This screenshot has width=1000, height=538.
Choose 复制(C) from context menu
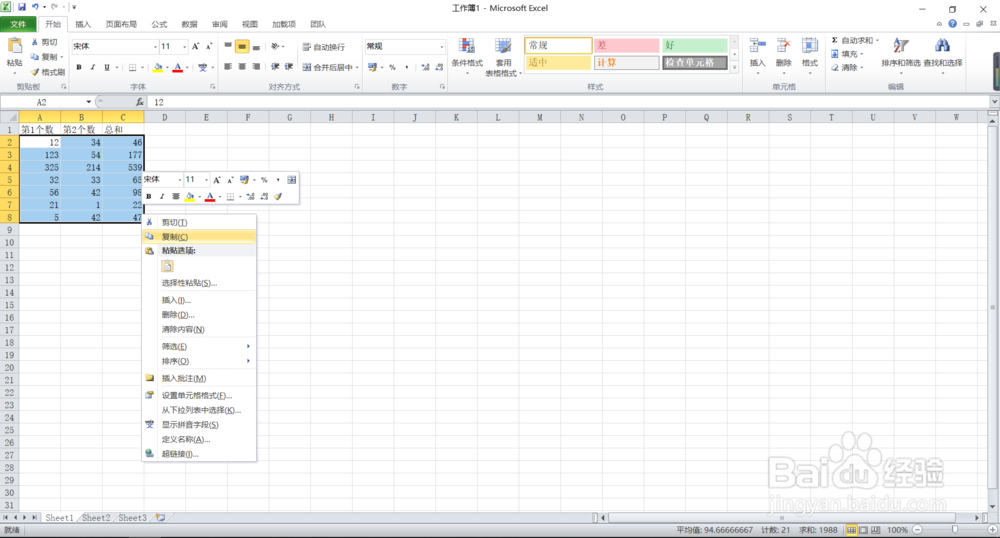click(199, 236)
